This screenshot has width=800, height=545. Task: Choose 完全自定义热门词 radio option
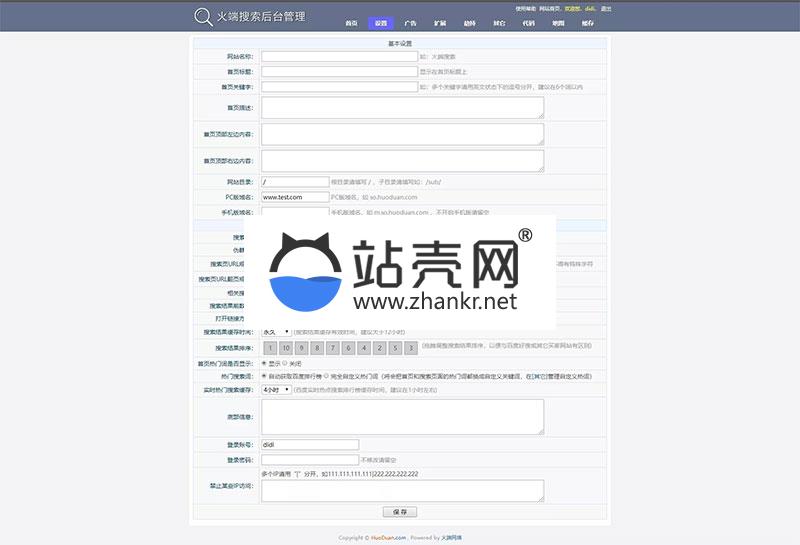coord(326,376)
